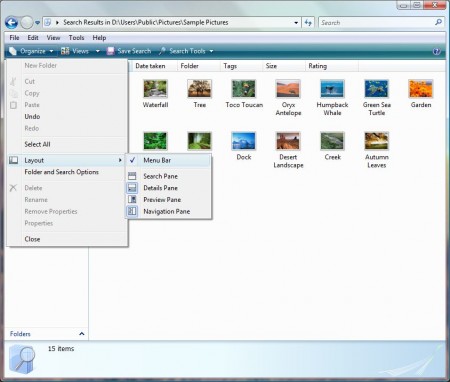Select the Green Sea Turtle thumbnail
Image resolution: width=450 pixels, height=382 pixels.
point(376,89)
